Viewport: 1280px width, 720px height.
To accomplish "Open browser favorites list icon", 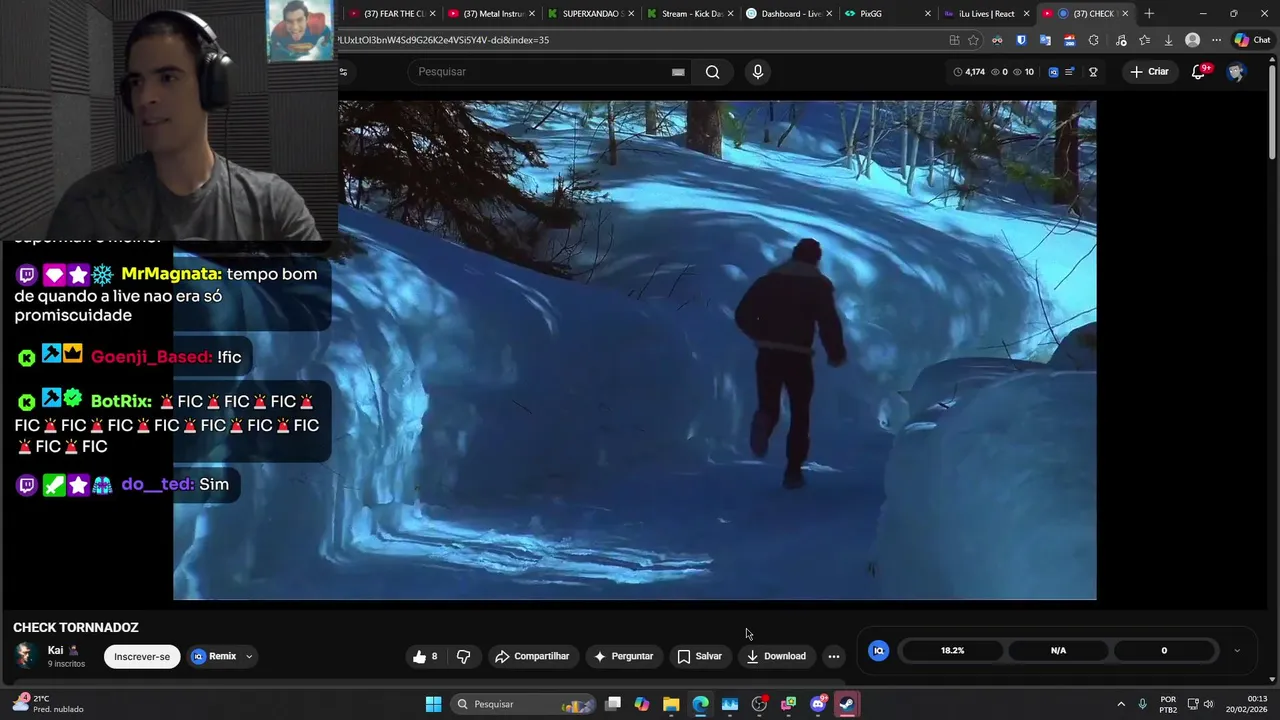I will coord(1145,40).
